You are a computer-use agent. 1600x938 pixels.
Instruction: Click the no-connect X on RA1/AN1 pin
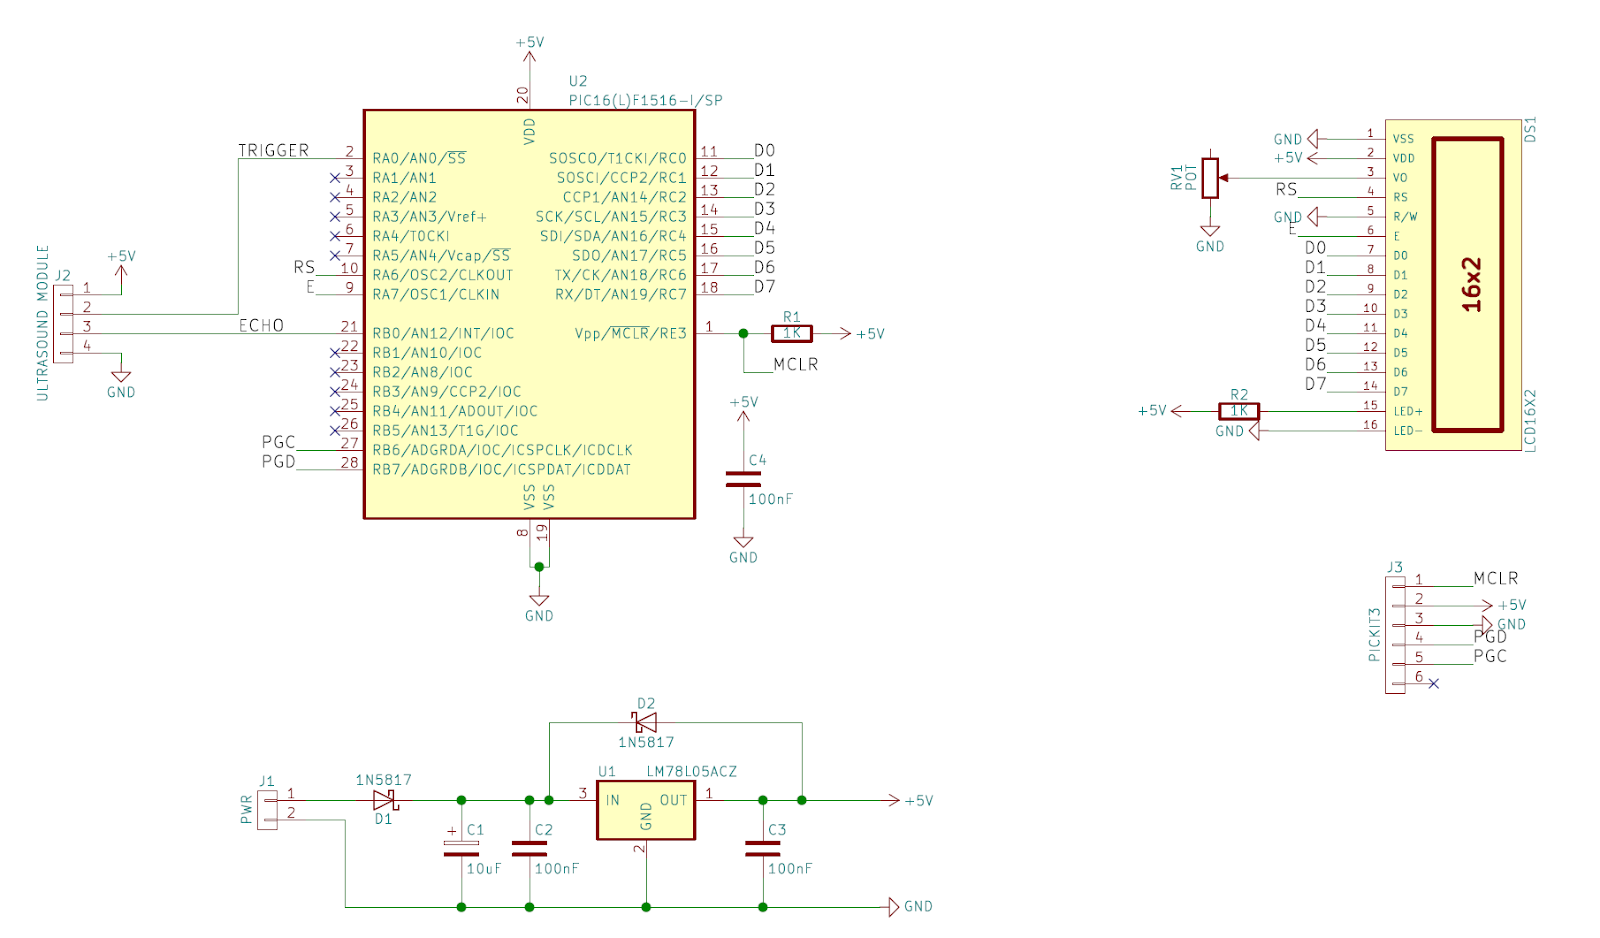335,178
